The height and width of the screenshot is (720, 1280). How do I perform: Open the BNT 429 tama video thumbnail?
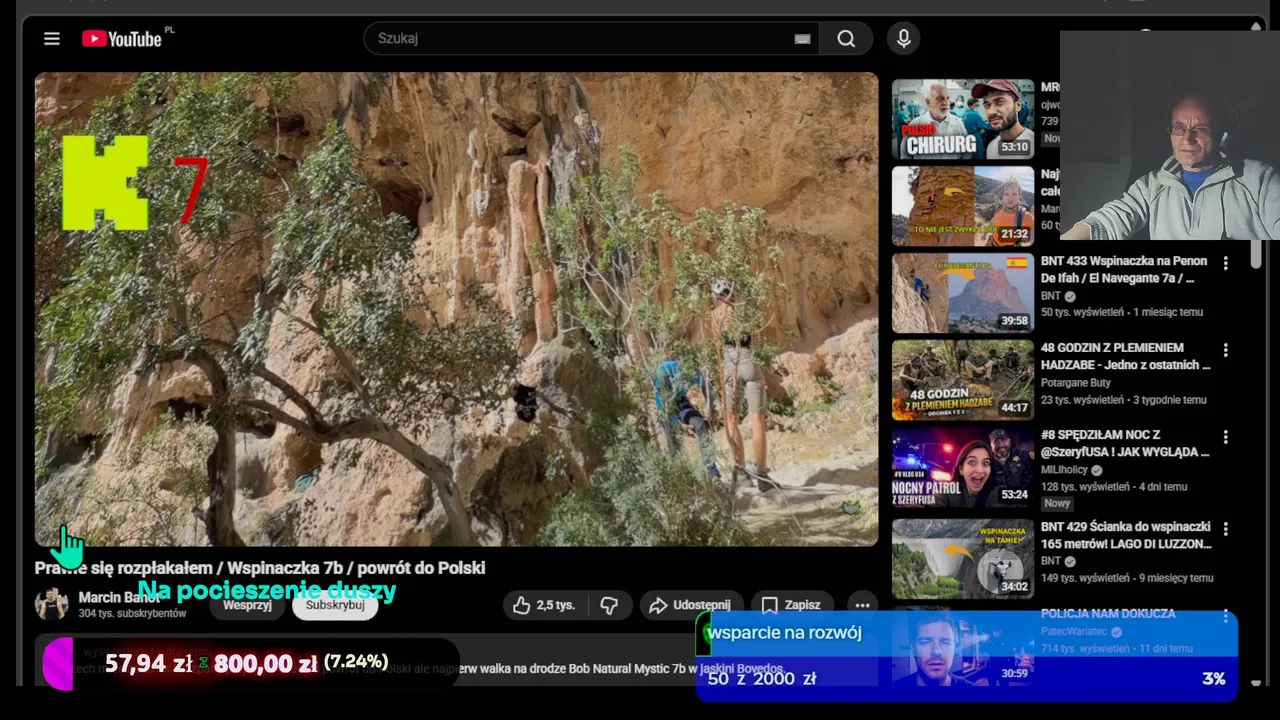[963, 557]
